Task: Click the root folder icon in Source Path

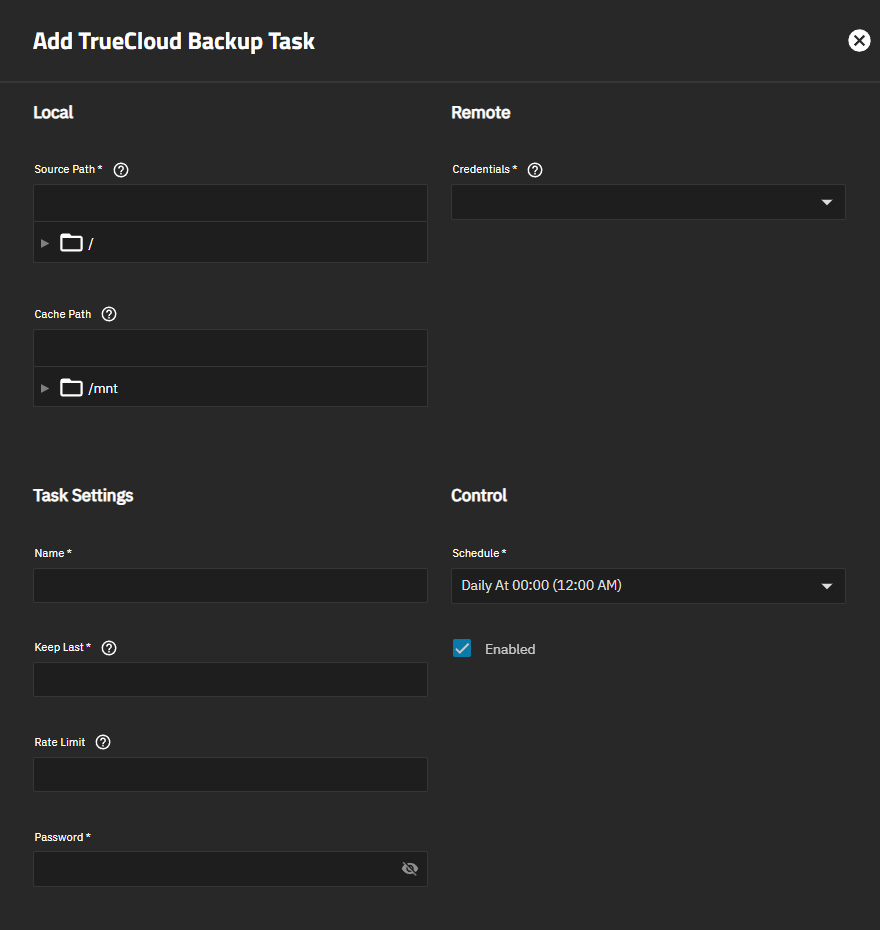Action: [x=71, y=243]
